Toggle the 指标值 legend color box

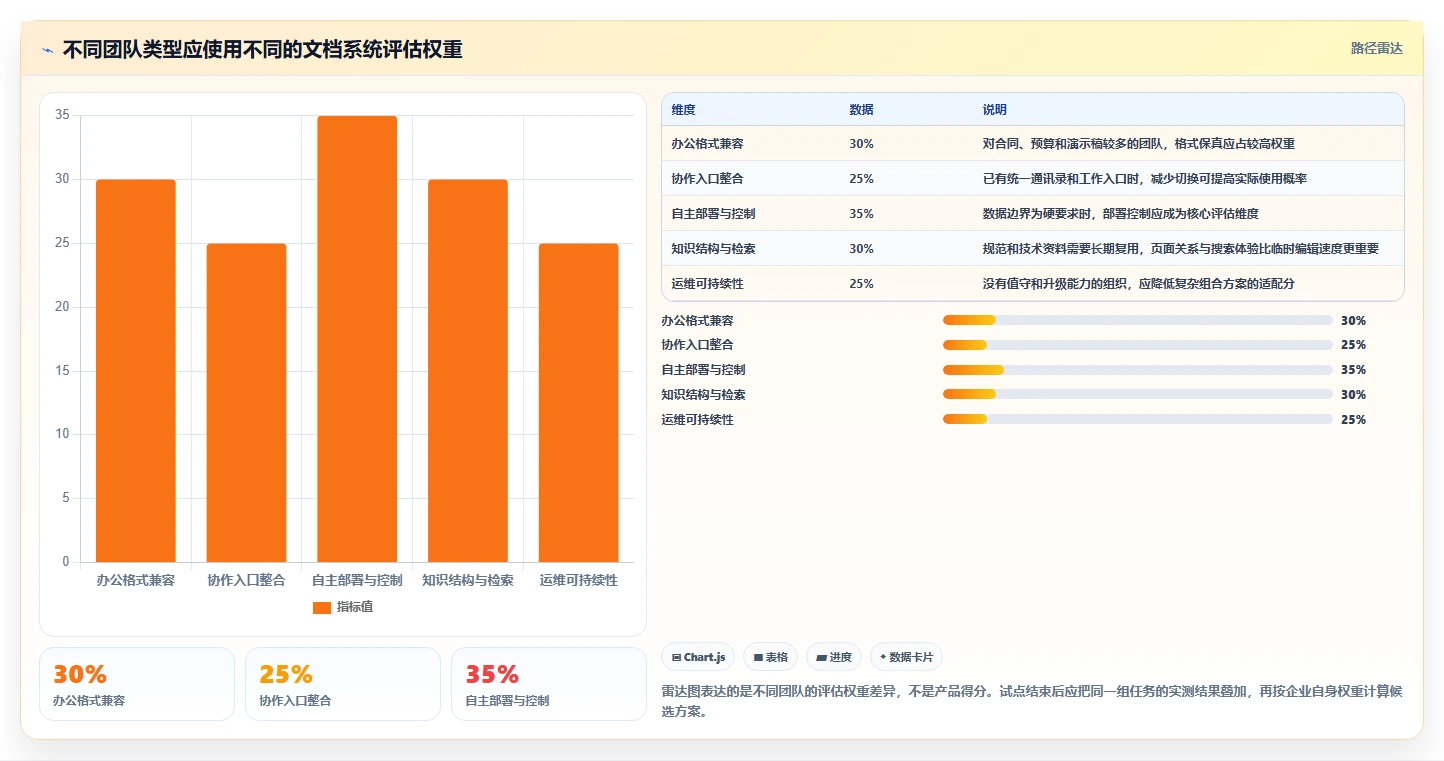pos(321,607)
